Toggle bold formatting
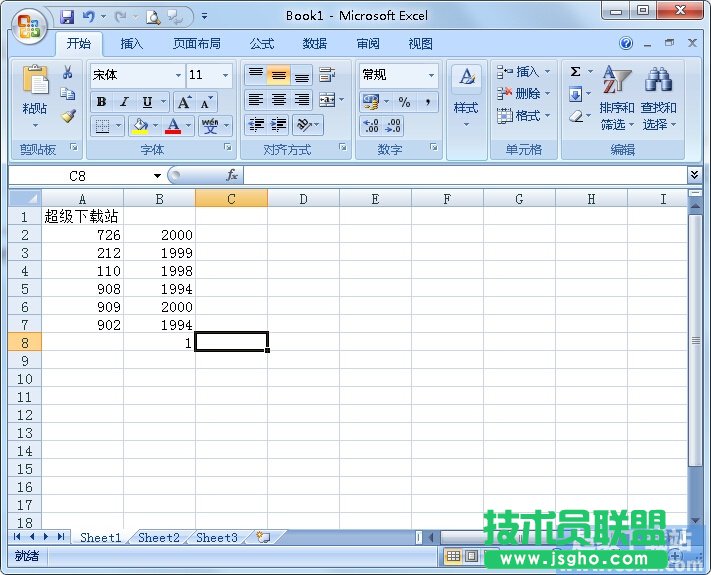 (x=101, y=102)
